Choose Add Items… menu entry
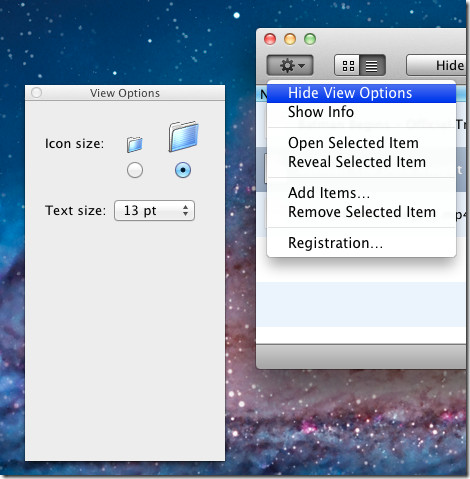Image resolution: width=470 pixels, height=479 pixels. pyautogui.click(x=361, y=193)
